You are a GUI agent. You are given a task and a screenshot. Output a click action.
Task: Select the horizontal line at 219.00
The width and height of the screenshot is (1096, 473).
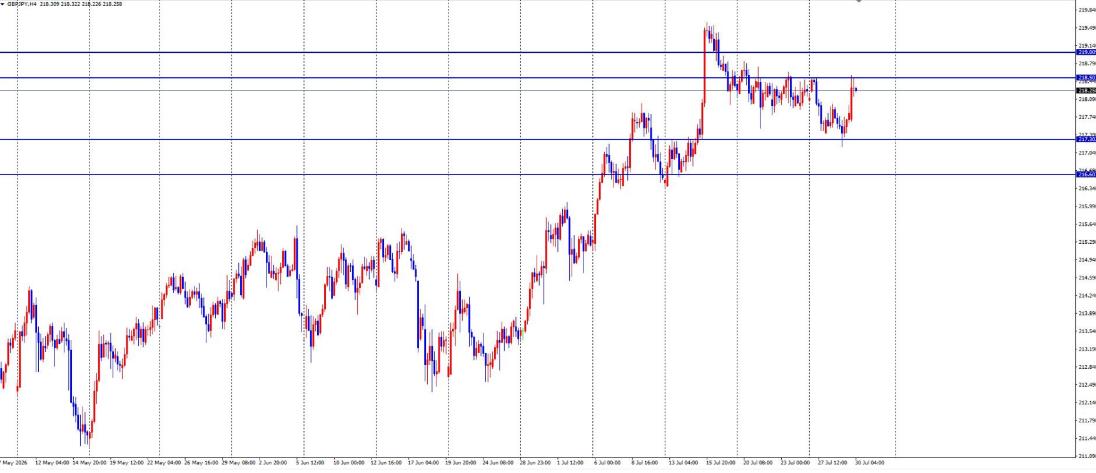(x=538, y=52)
